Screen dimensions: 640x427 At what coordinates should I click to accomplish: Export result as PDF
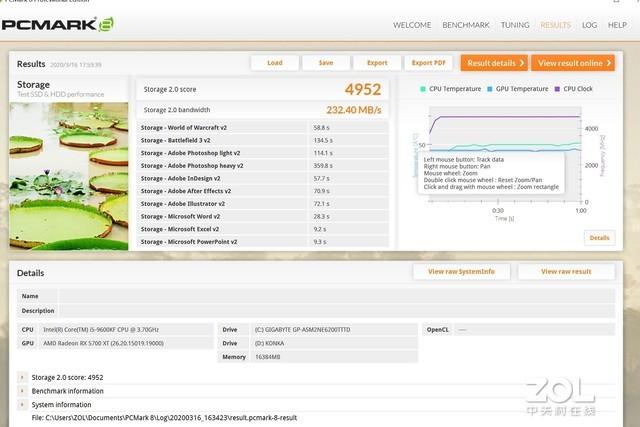coord(429,63)
